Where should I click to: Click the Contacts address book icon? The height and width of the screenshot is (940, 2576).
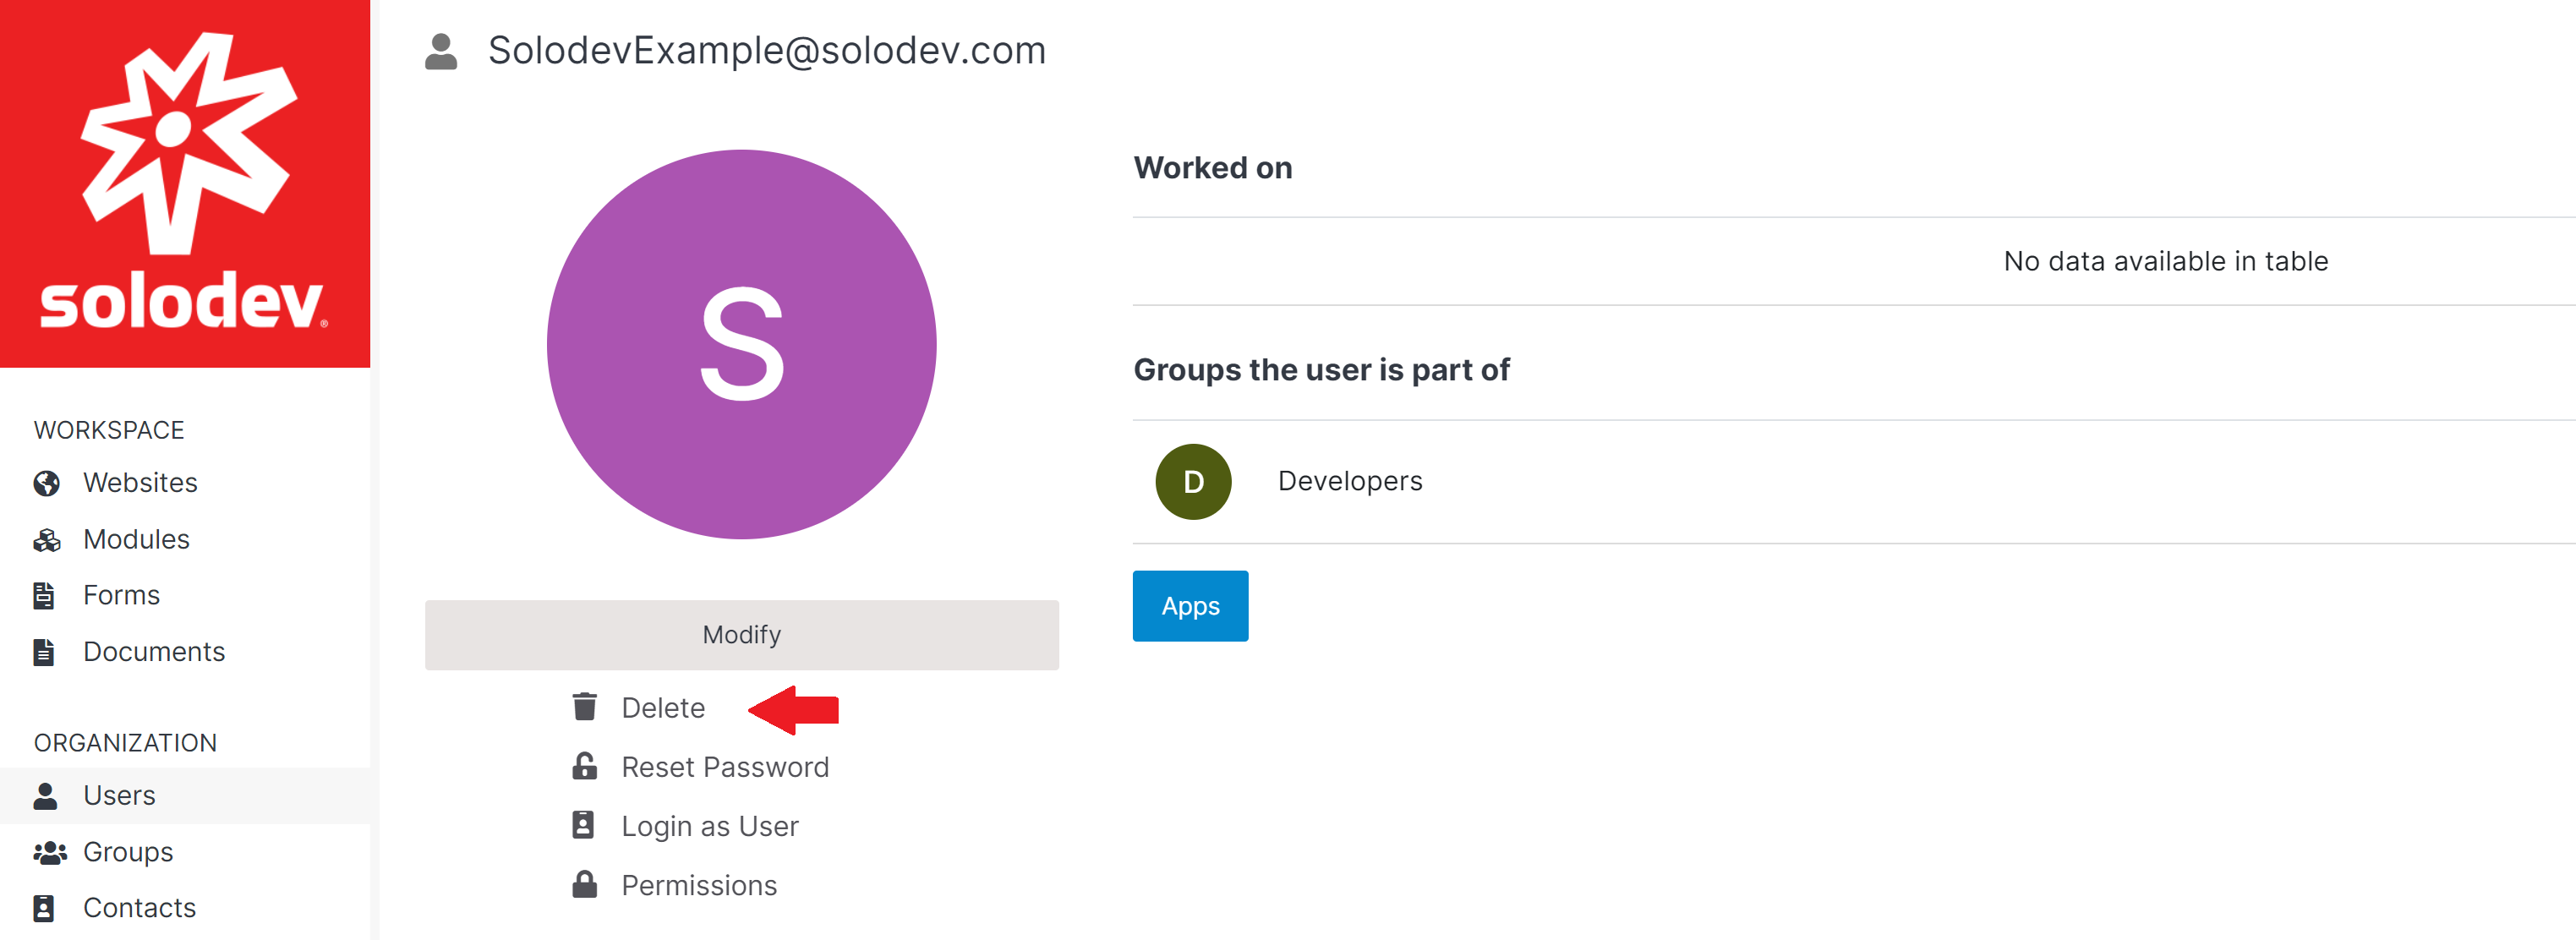(44, 908)
